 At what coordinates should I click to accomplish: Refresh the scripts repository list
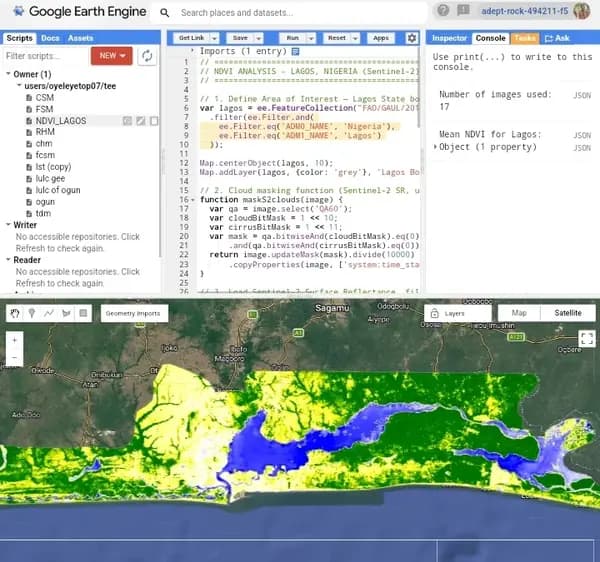click(x=147, y=56)
